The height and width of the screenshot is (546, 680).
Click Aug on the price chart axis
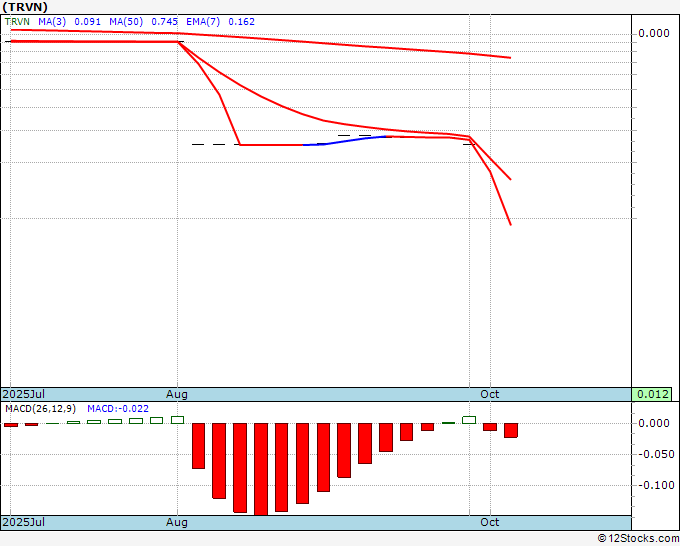pos(177,394)
